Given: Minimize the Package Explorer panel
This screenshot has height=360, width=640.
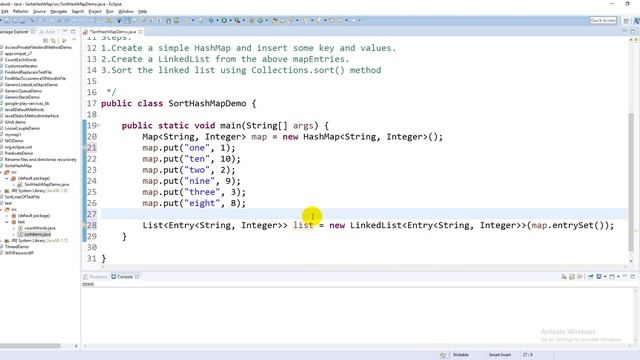Looking at the screenshot, I should tap(64, 31).
